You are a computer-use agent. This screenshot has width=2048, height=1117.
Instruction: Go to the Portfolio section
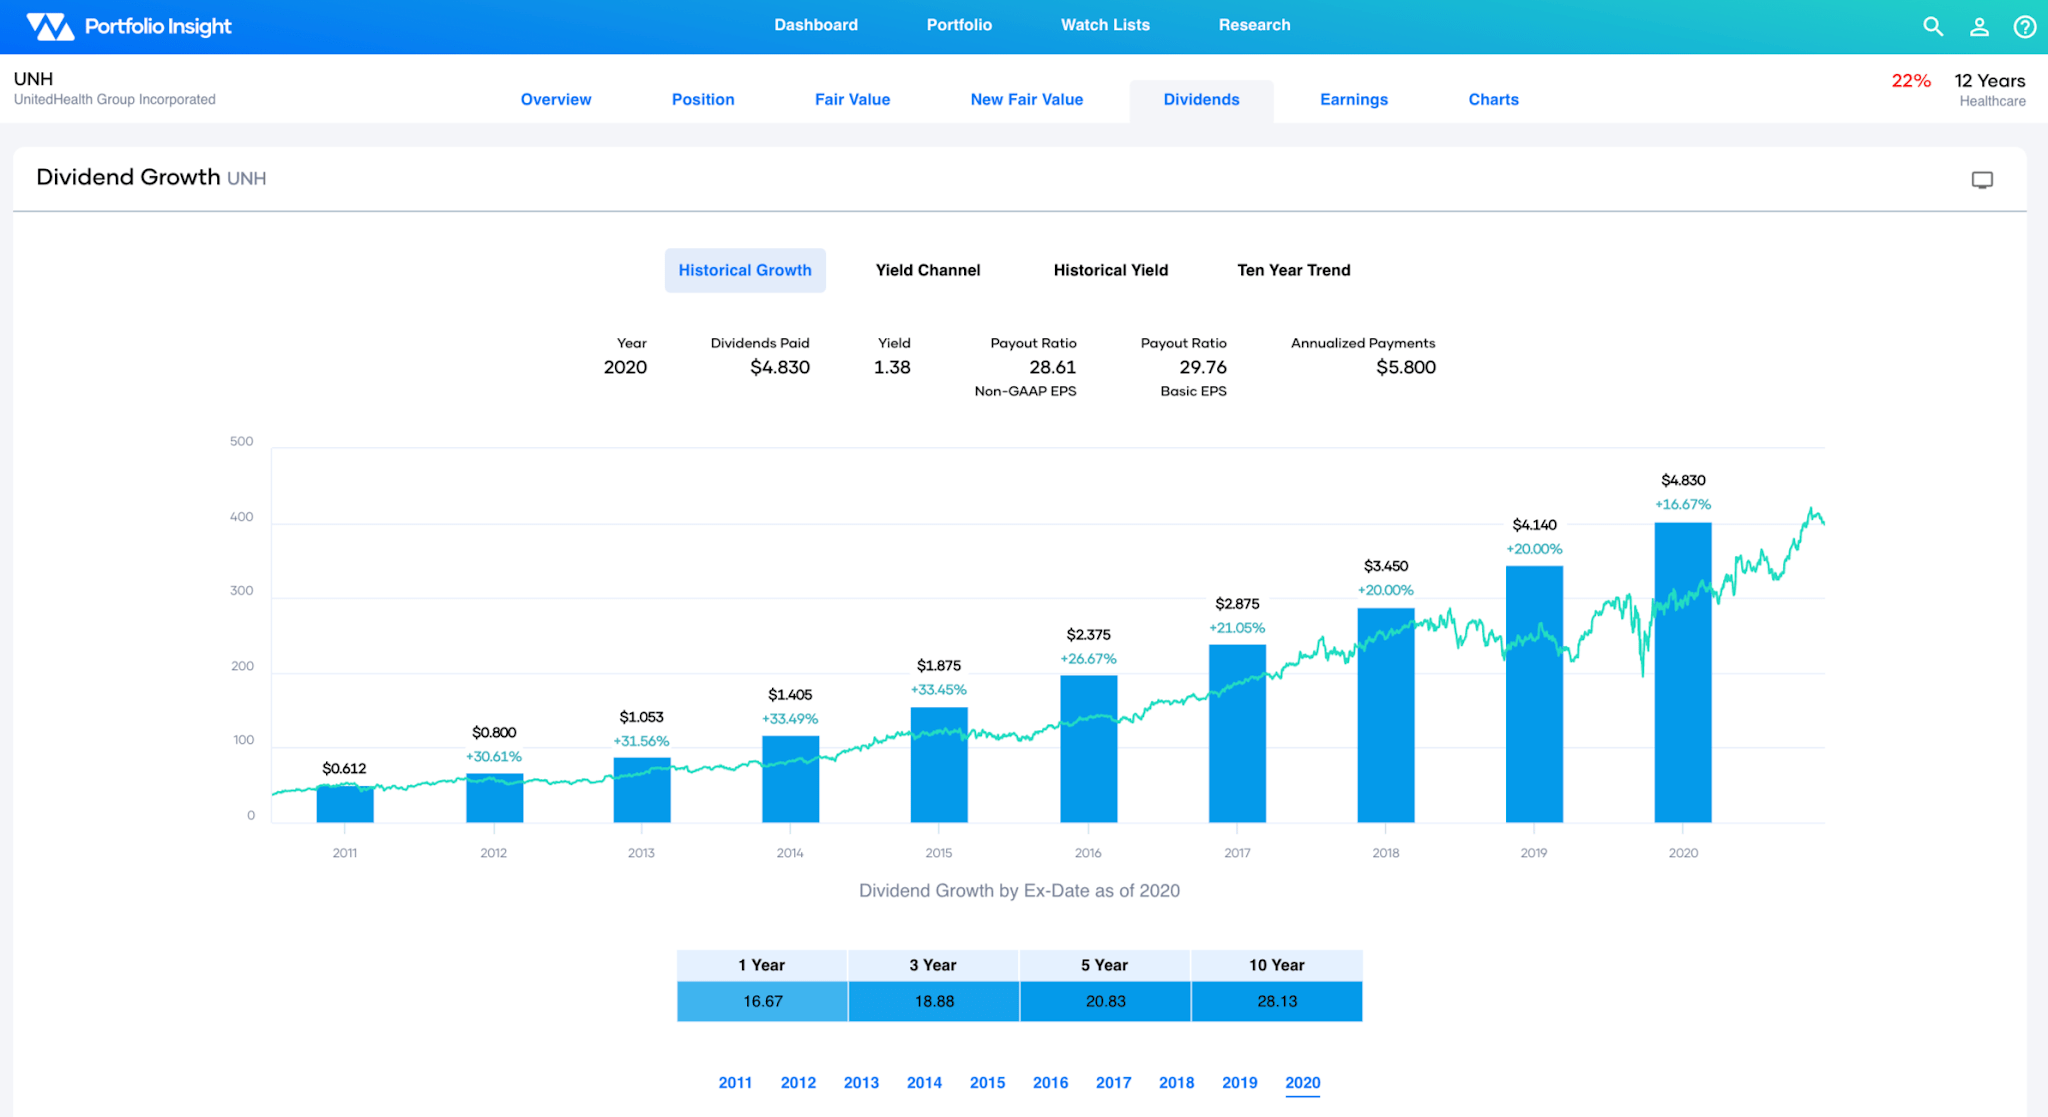point(959,25)
